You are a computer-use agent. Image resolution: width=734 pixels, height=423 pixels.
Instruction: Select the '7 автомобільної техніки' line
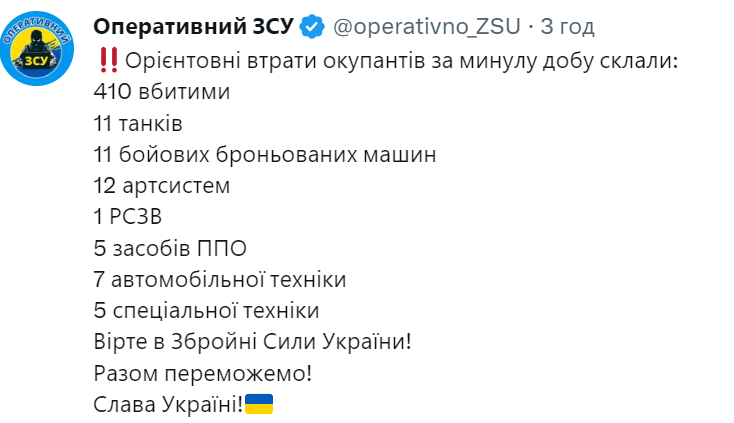click(220, 279)
